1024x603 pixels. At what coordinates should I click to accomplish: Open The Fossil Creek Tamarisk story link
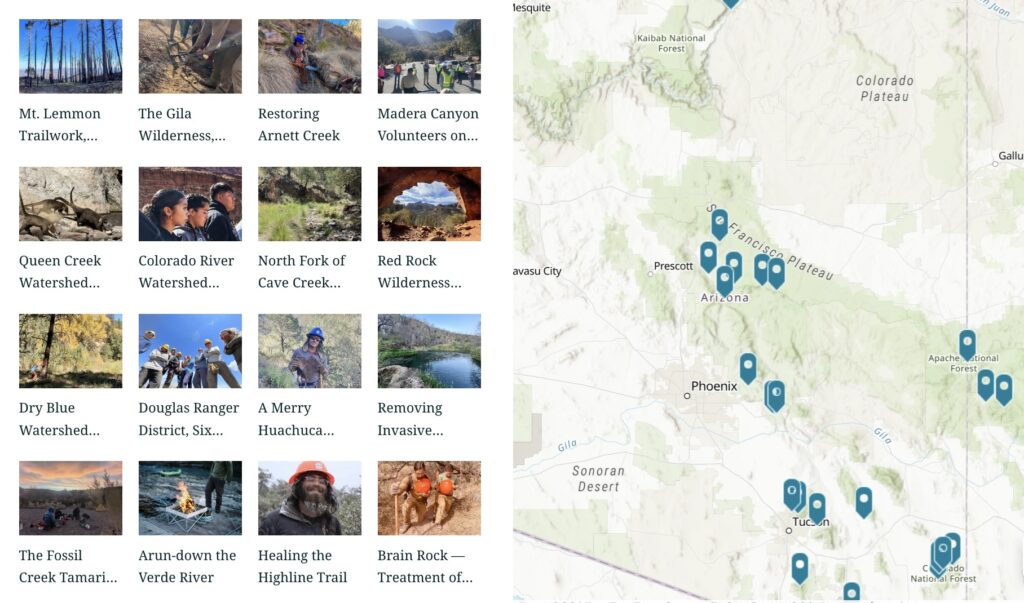pyautogui.click(x=68, y=566)
